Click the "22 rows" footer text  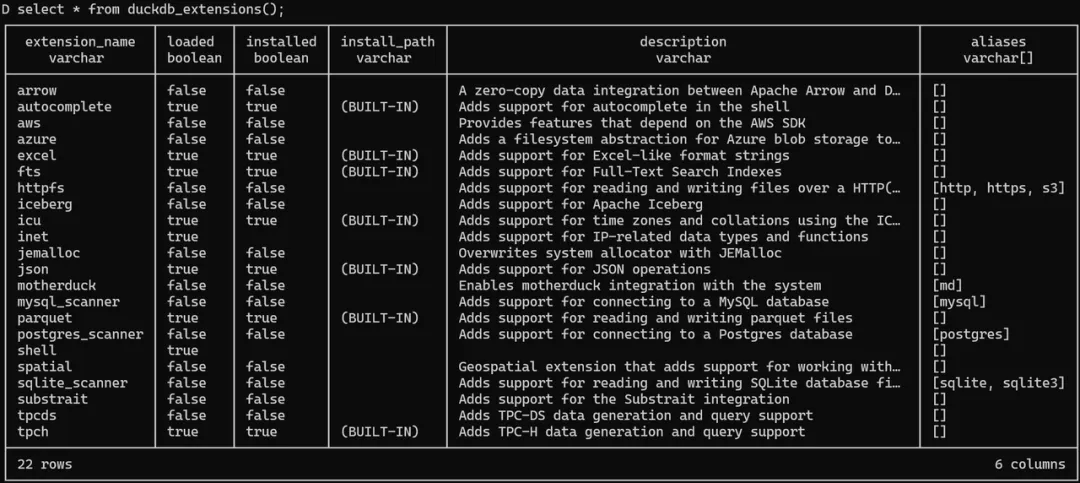tap(44, 464)
